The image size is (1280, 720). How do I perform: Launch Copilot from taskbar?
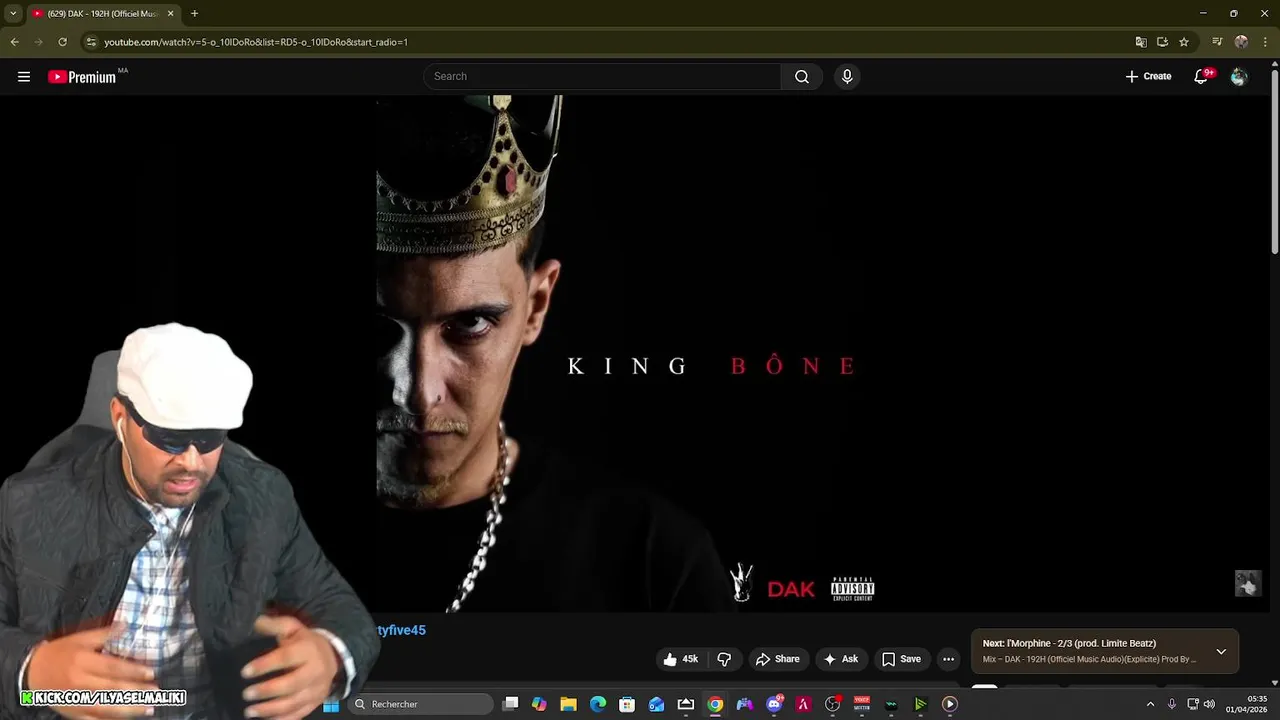539,704
